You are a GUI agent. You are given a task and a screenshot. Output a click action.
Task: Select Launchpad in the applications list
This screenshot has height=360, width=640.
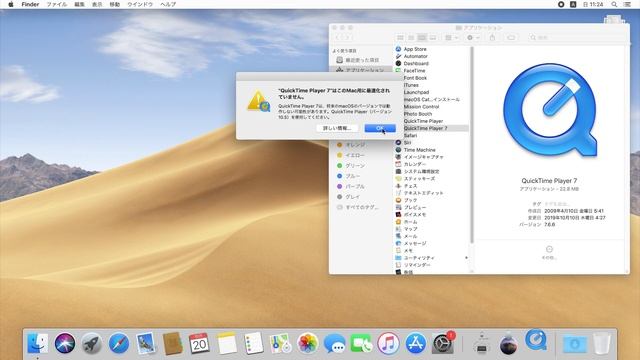pyautogui.click(x=416, y=92)
